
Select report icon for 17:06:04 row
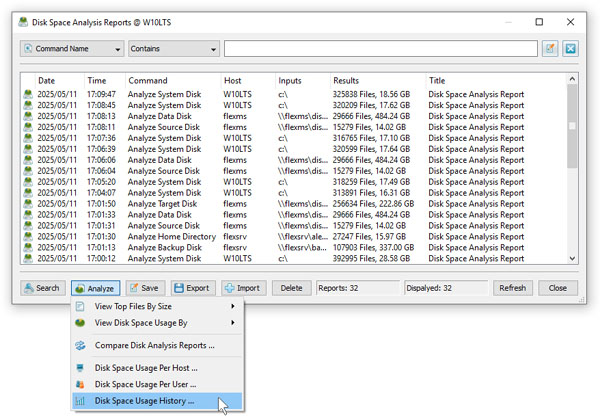tap(28, 171)
